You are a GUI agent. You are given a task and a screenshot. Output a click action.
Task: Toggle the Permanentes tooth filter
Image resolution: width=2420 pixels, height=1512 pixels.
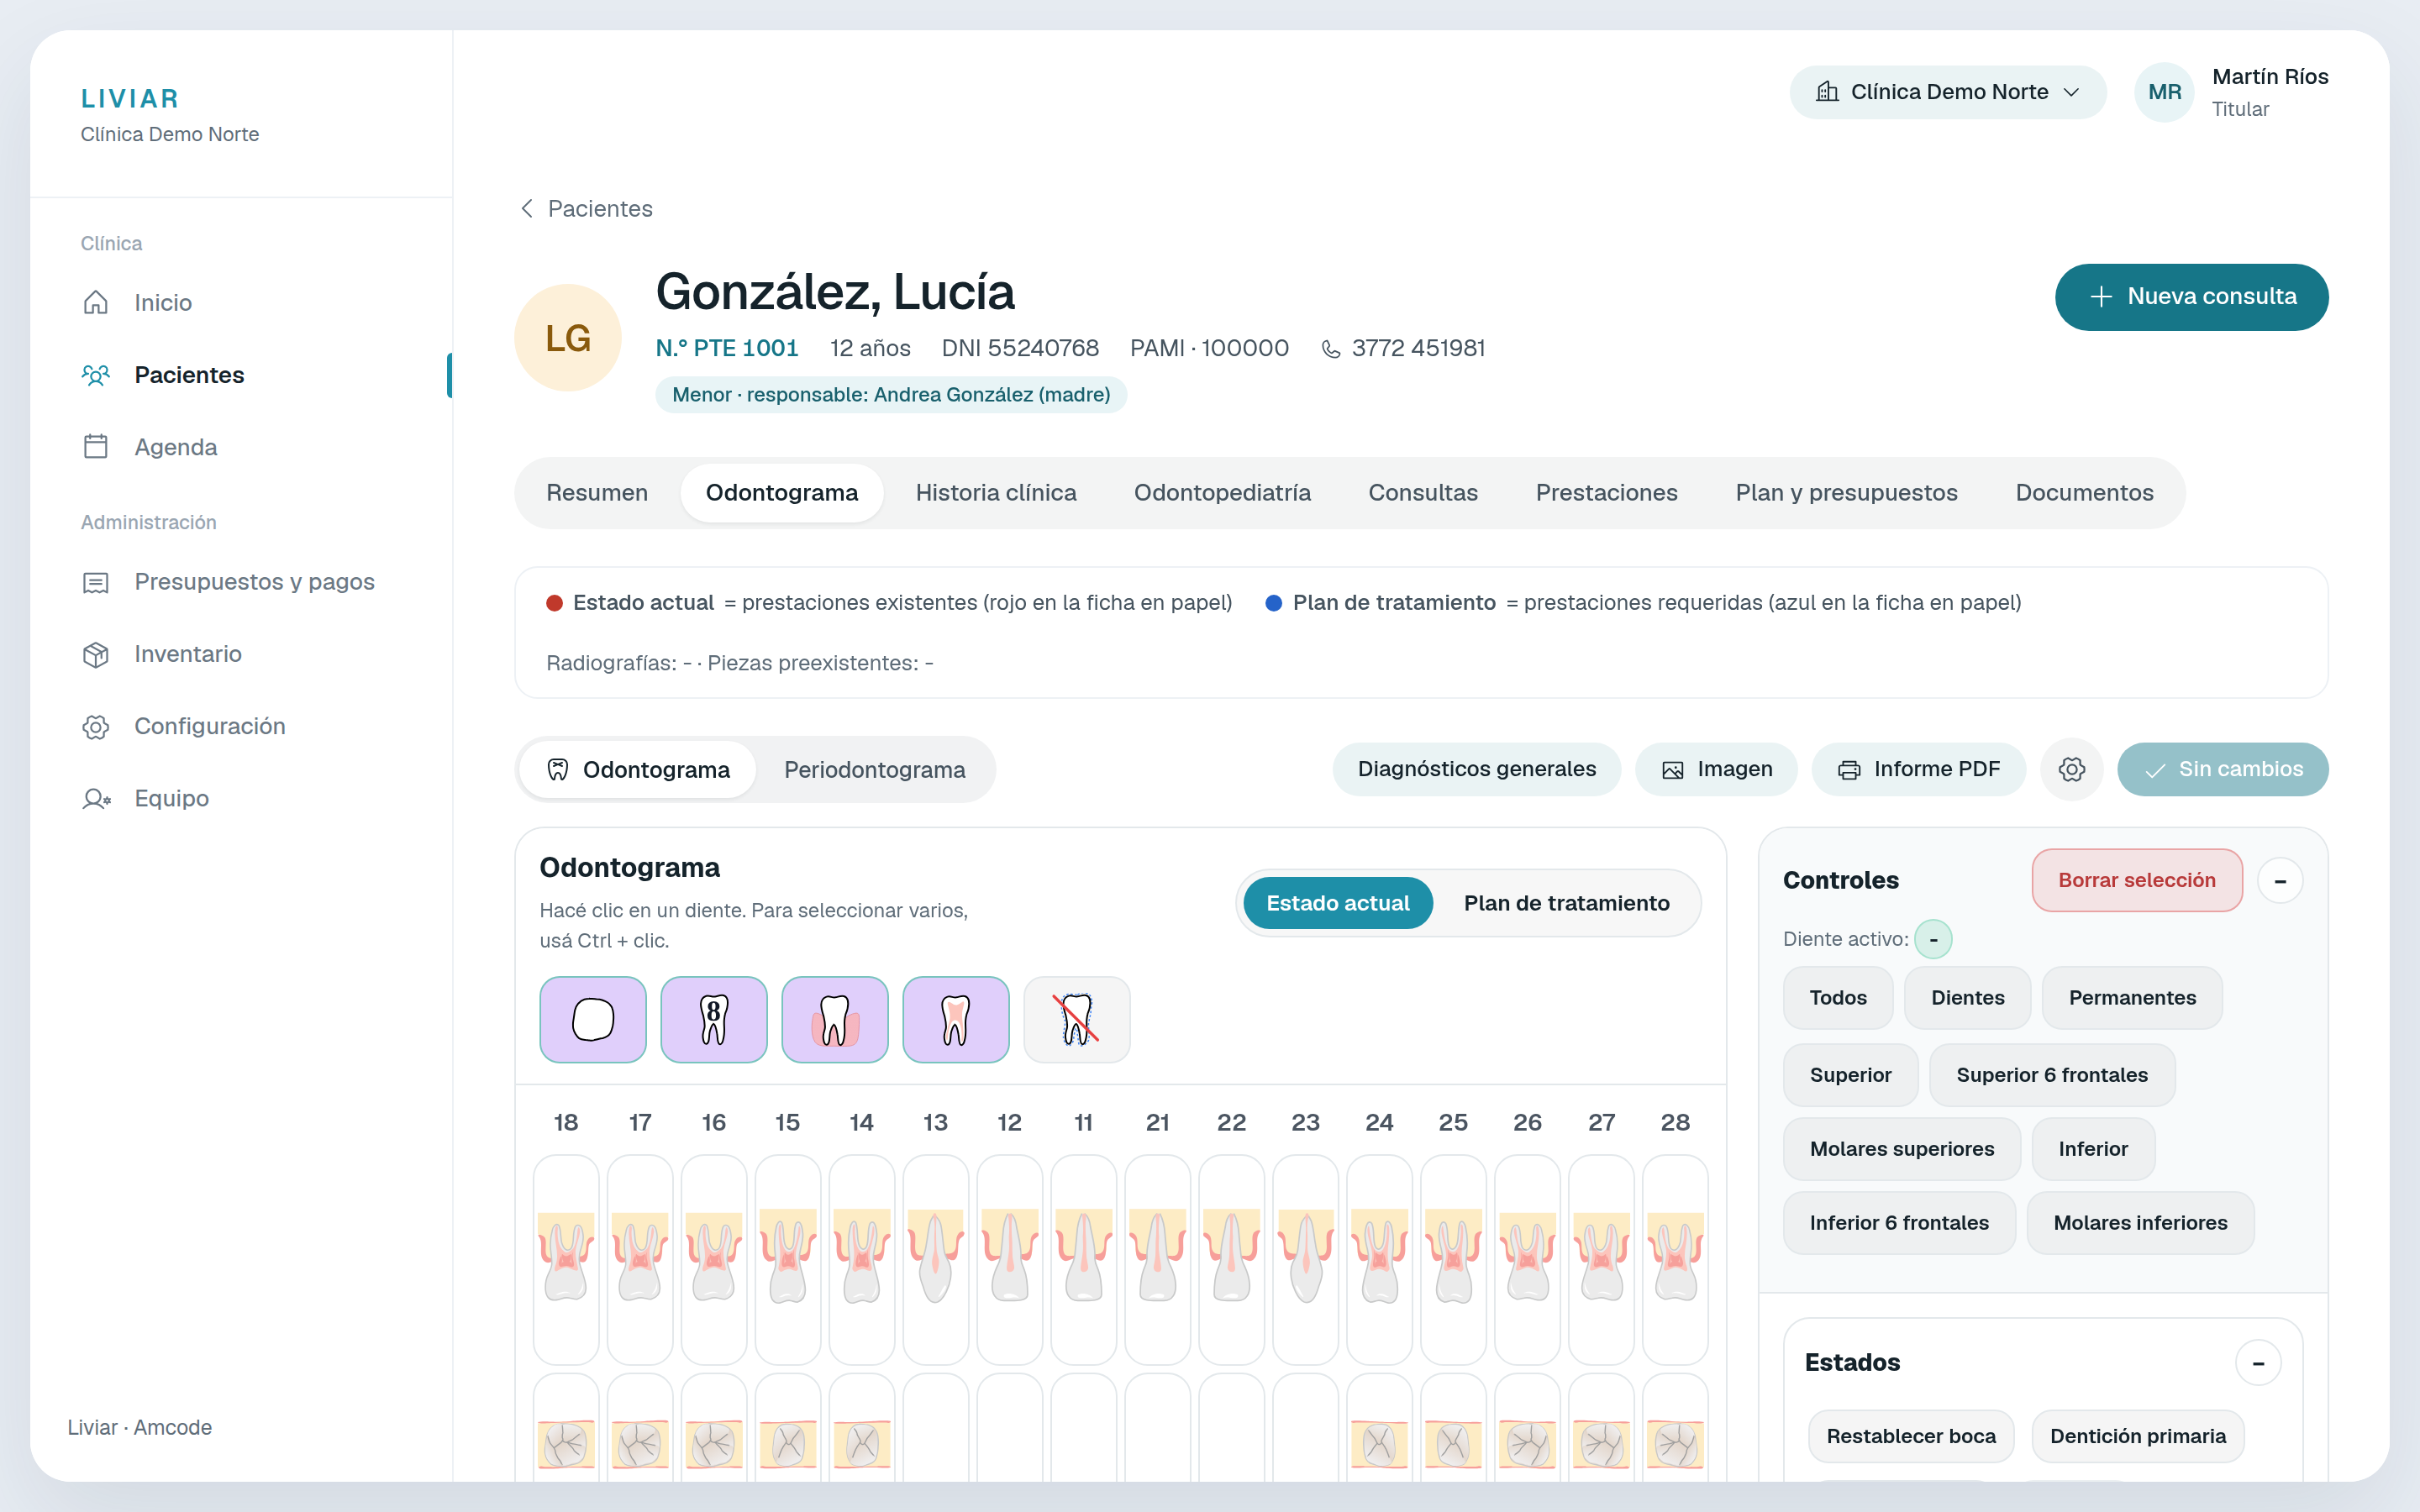click(2132, 998)
